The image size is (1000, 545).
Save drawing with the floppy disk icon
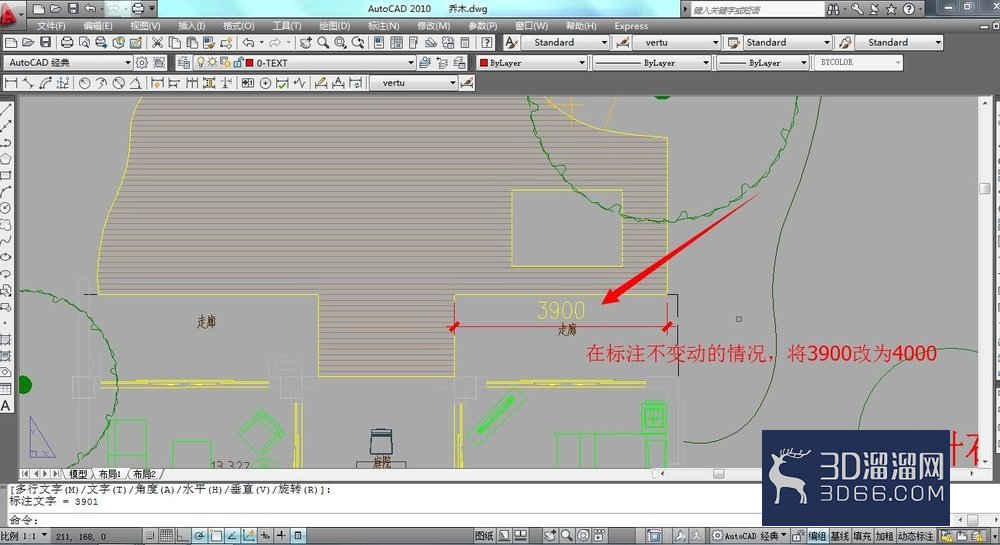pyautogui.click(x=45, y=43)
